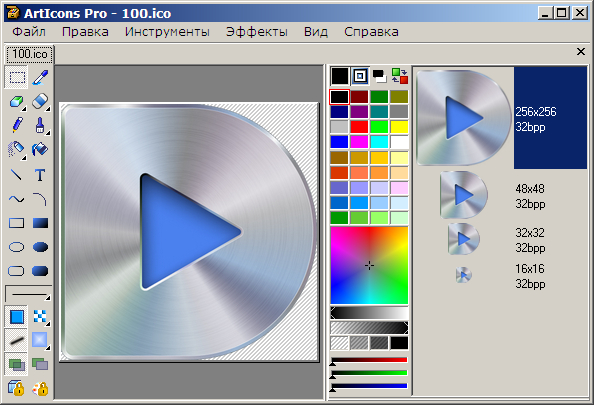The width and height of the screenshot is (594, 405).
Task: Choose the straight line tool
Action: [16, 174]
